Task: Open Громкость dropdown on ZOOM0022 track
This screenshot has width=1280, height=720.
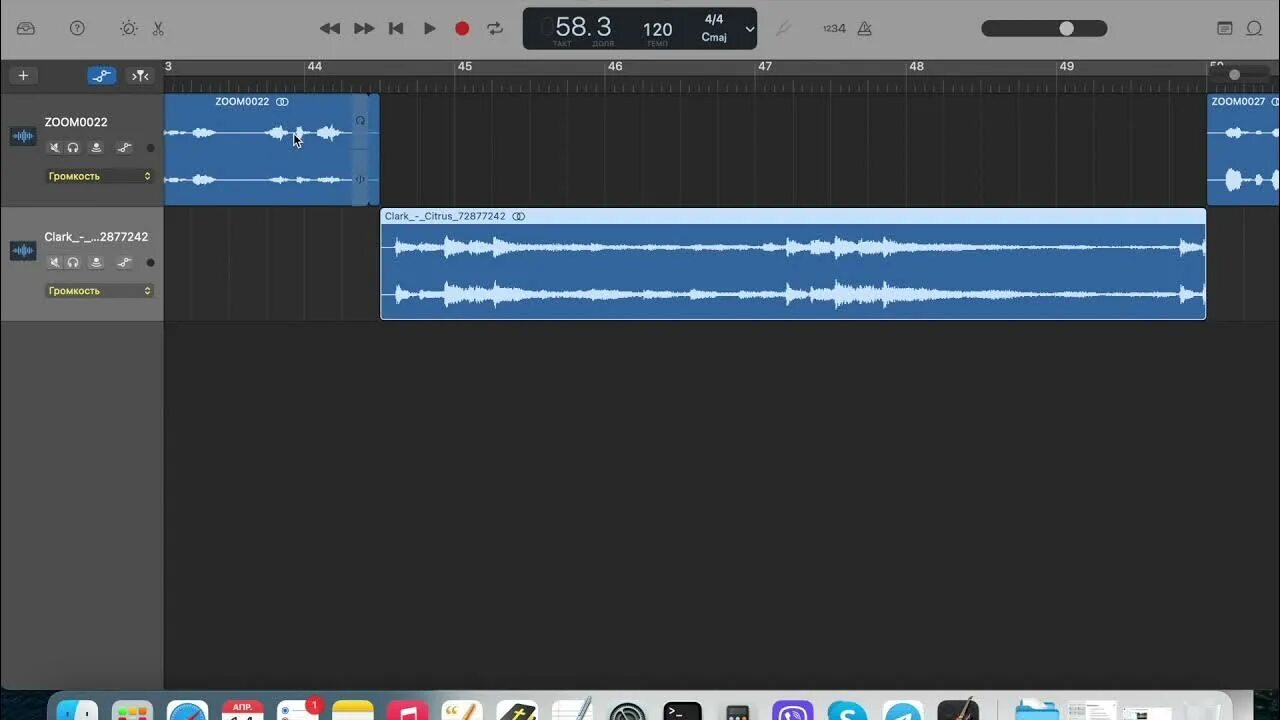Action: click(x=100, y=176)
